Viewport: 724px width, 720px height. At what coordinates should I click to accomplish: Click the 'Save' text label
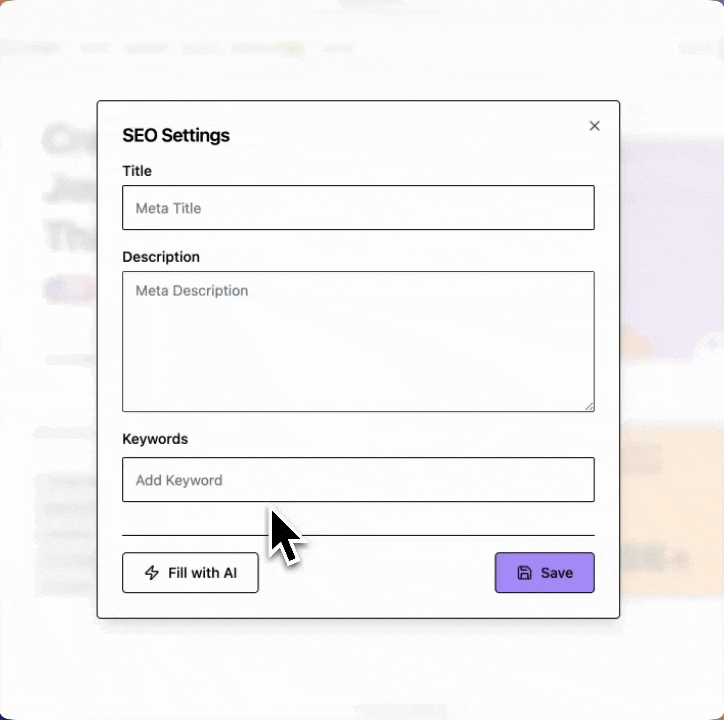(x=557, y=573)
